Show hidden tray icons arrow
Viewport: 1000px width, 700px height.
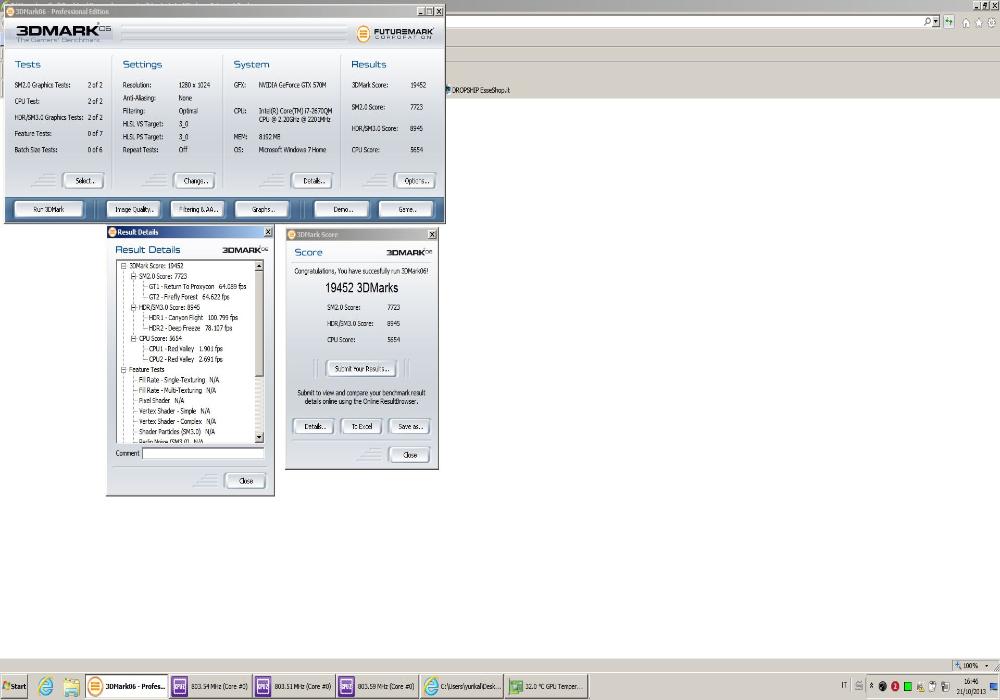point(871,686)
